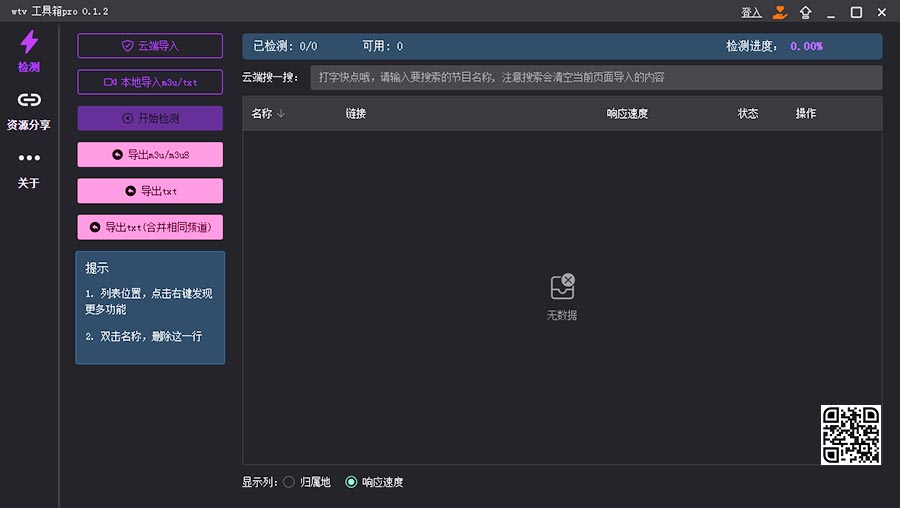
Task: Click the 导出txt button
Action: pyautogui.click(x=150, y=191)
